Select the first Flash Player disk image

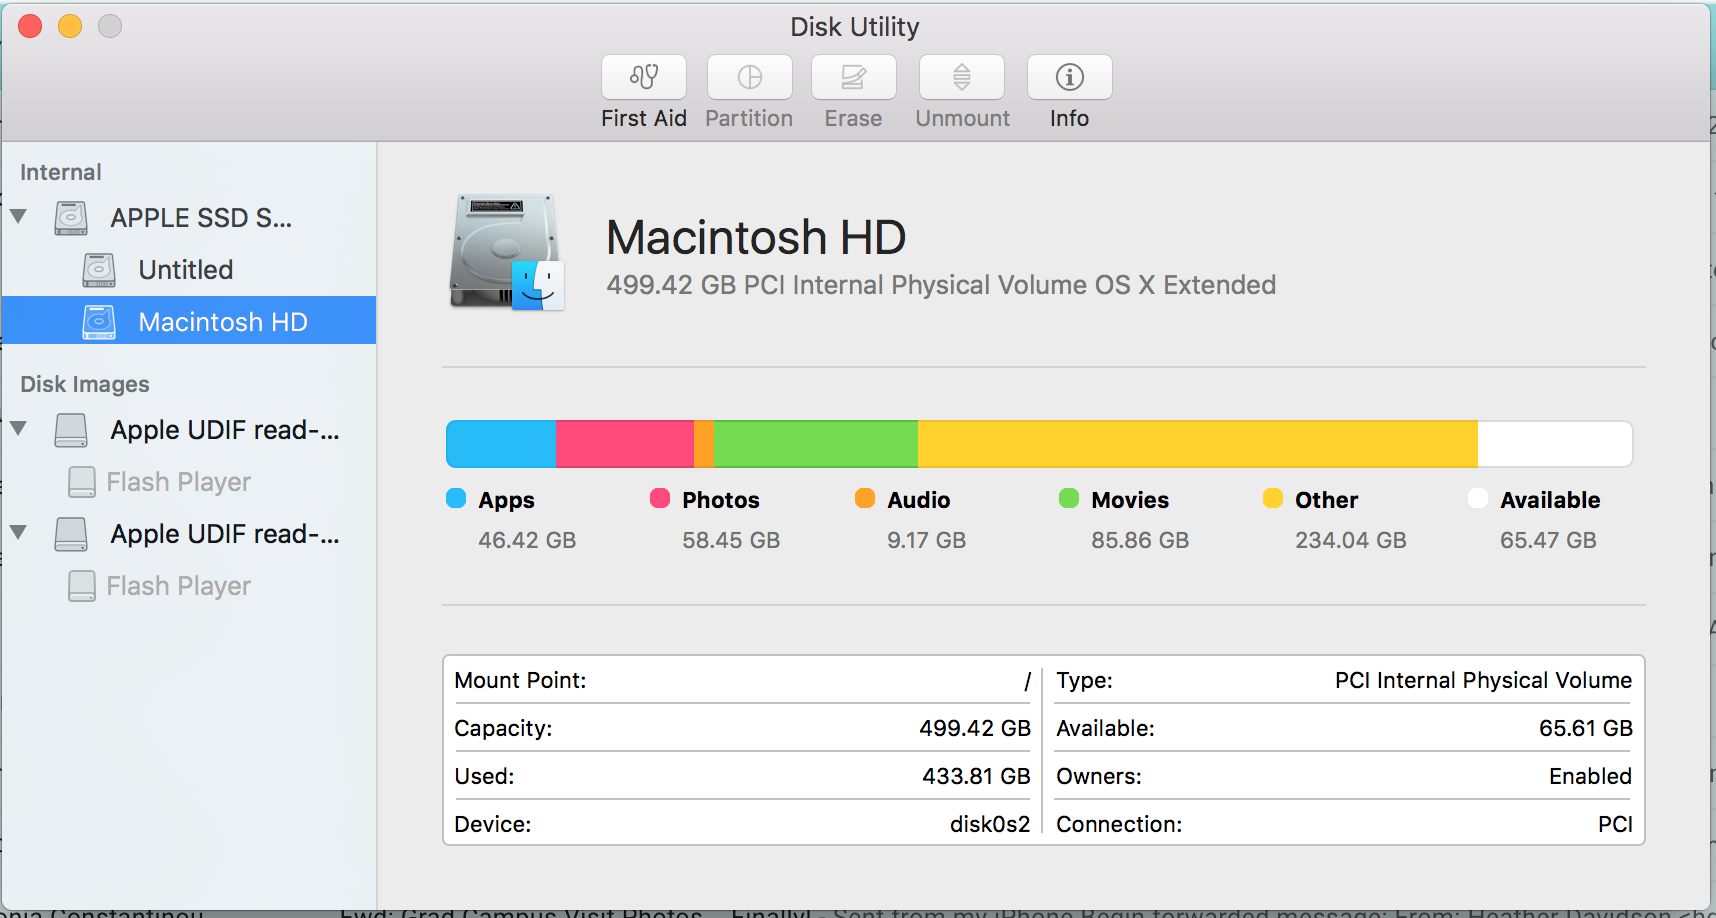[x=178, y=481]
